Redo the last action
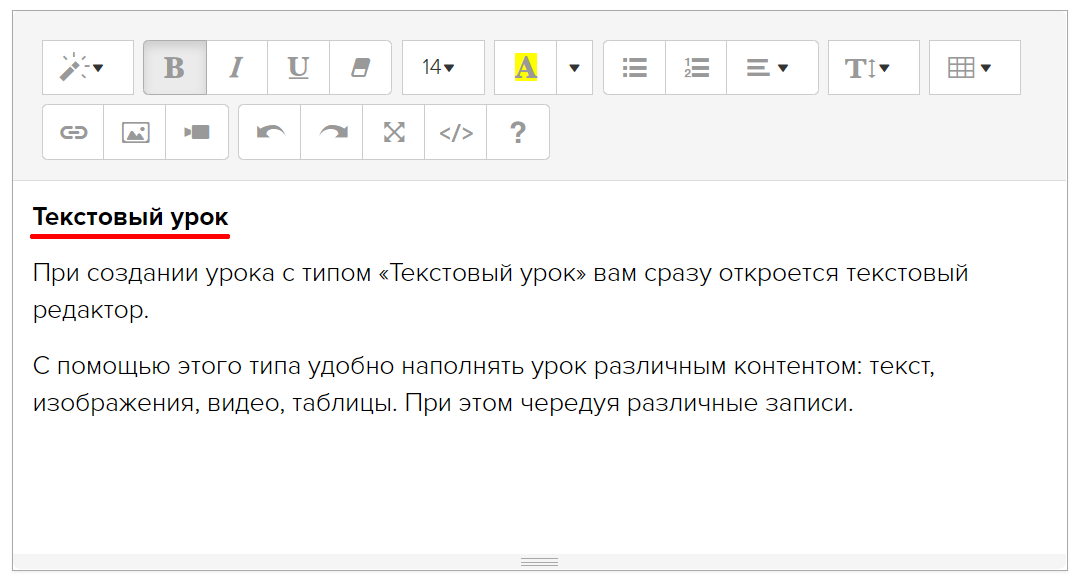This screenshot has height=580, width=1080. 332,132
